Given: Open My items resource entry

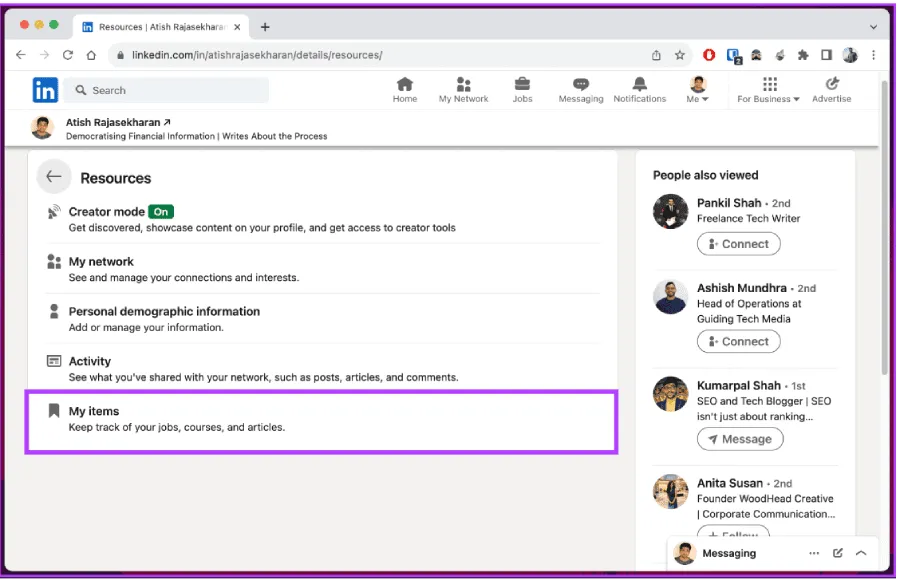Looking at the screenshot, I should click(x=94, y=411).
